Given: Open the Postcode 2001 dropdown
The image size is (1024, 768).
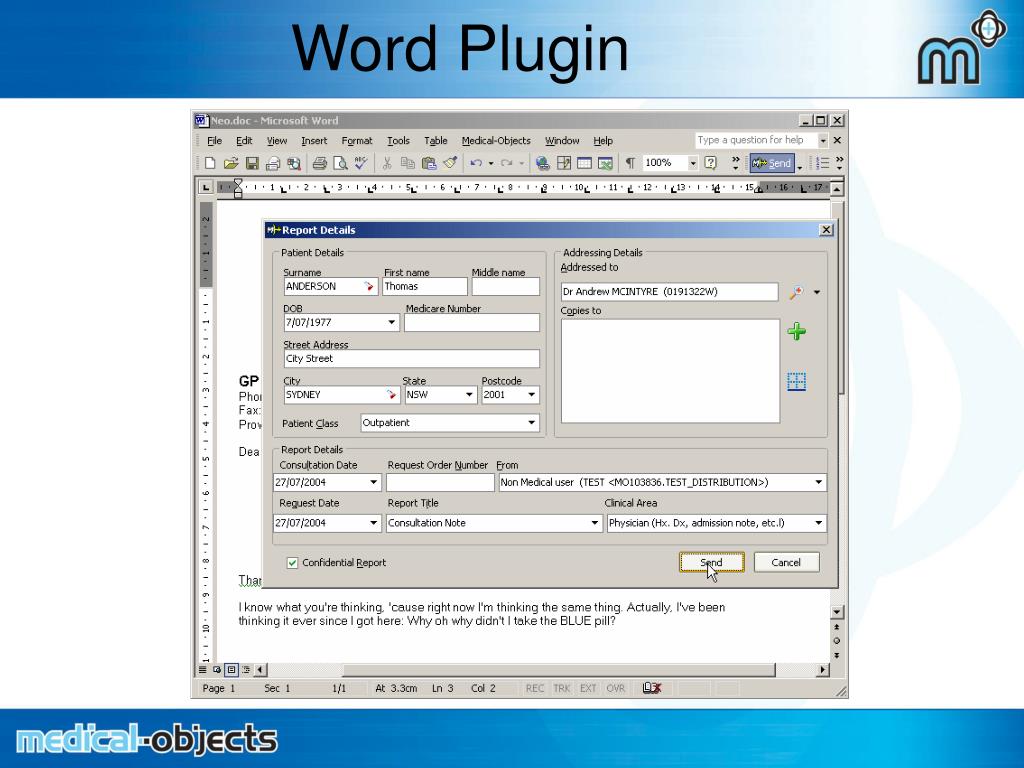Looking at the screenshot, I should 532,395.
